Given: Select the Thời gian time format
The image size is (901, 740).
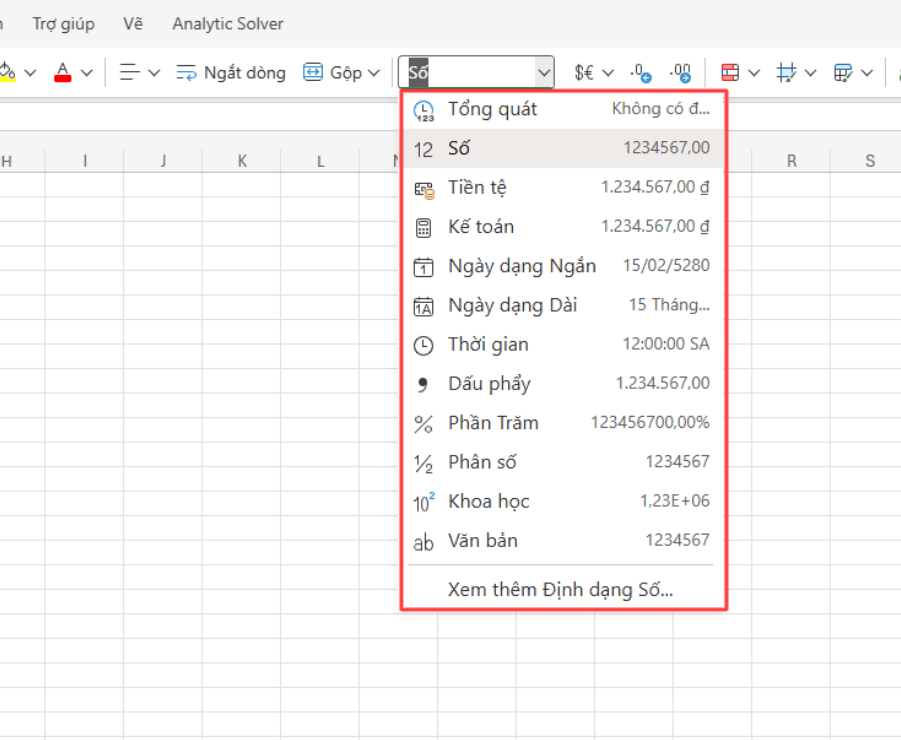Looking at the screenshot, I should (563, 344).
